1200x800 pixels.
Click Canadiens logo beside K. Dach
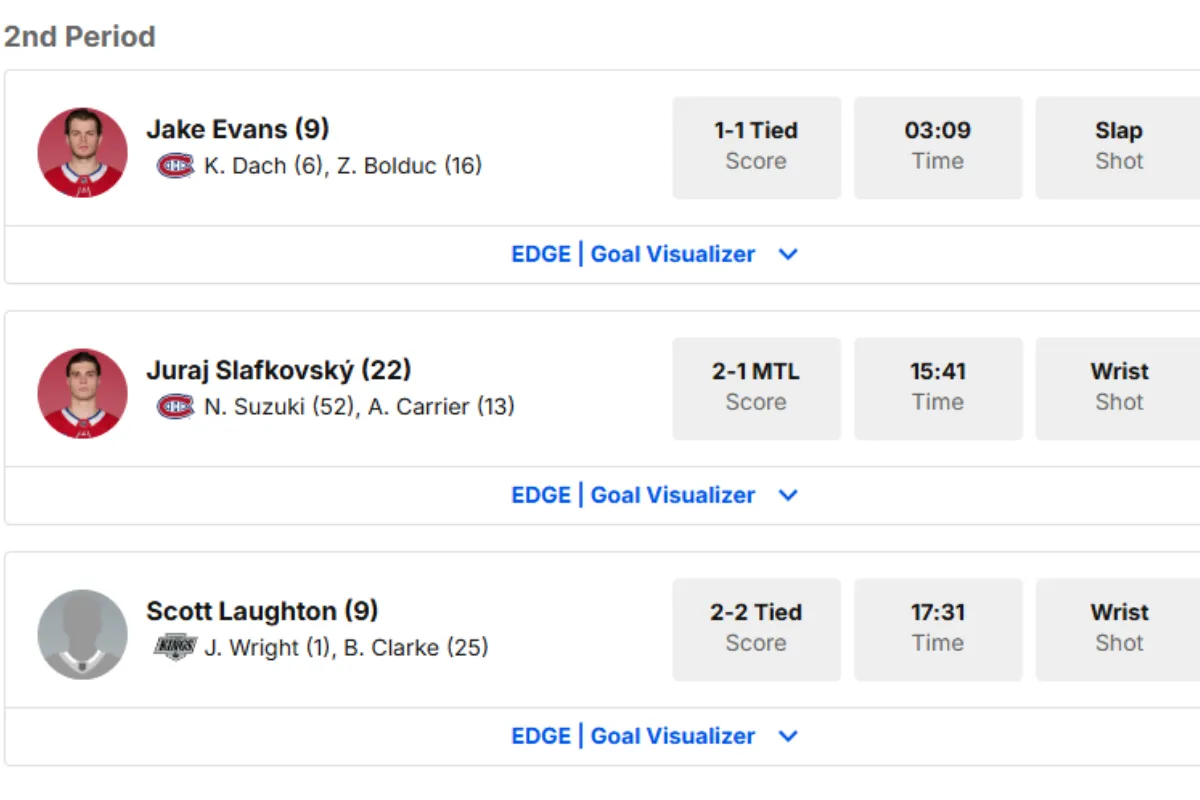coord(175,165)
